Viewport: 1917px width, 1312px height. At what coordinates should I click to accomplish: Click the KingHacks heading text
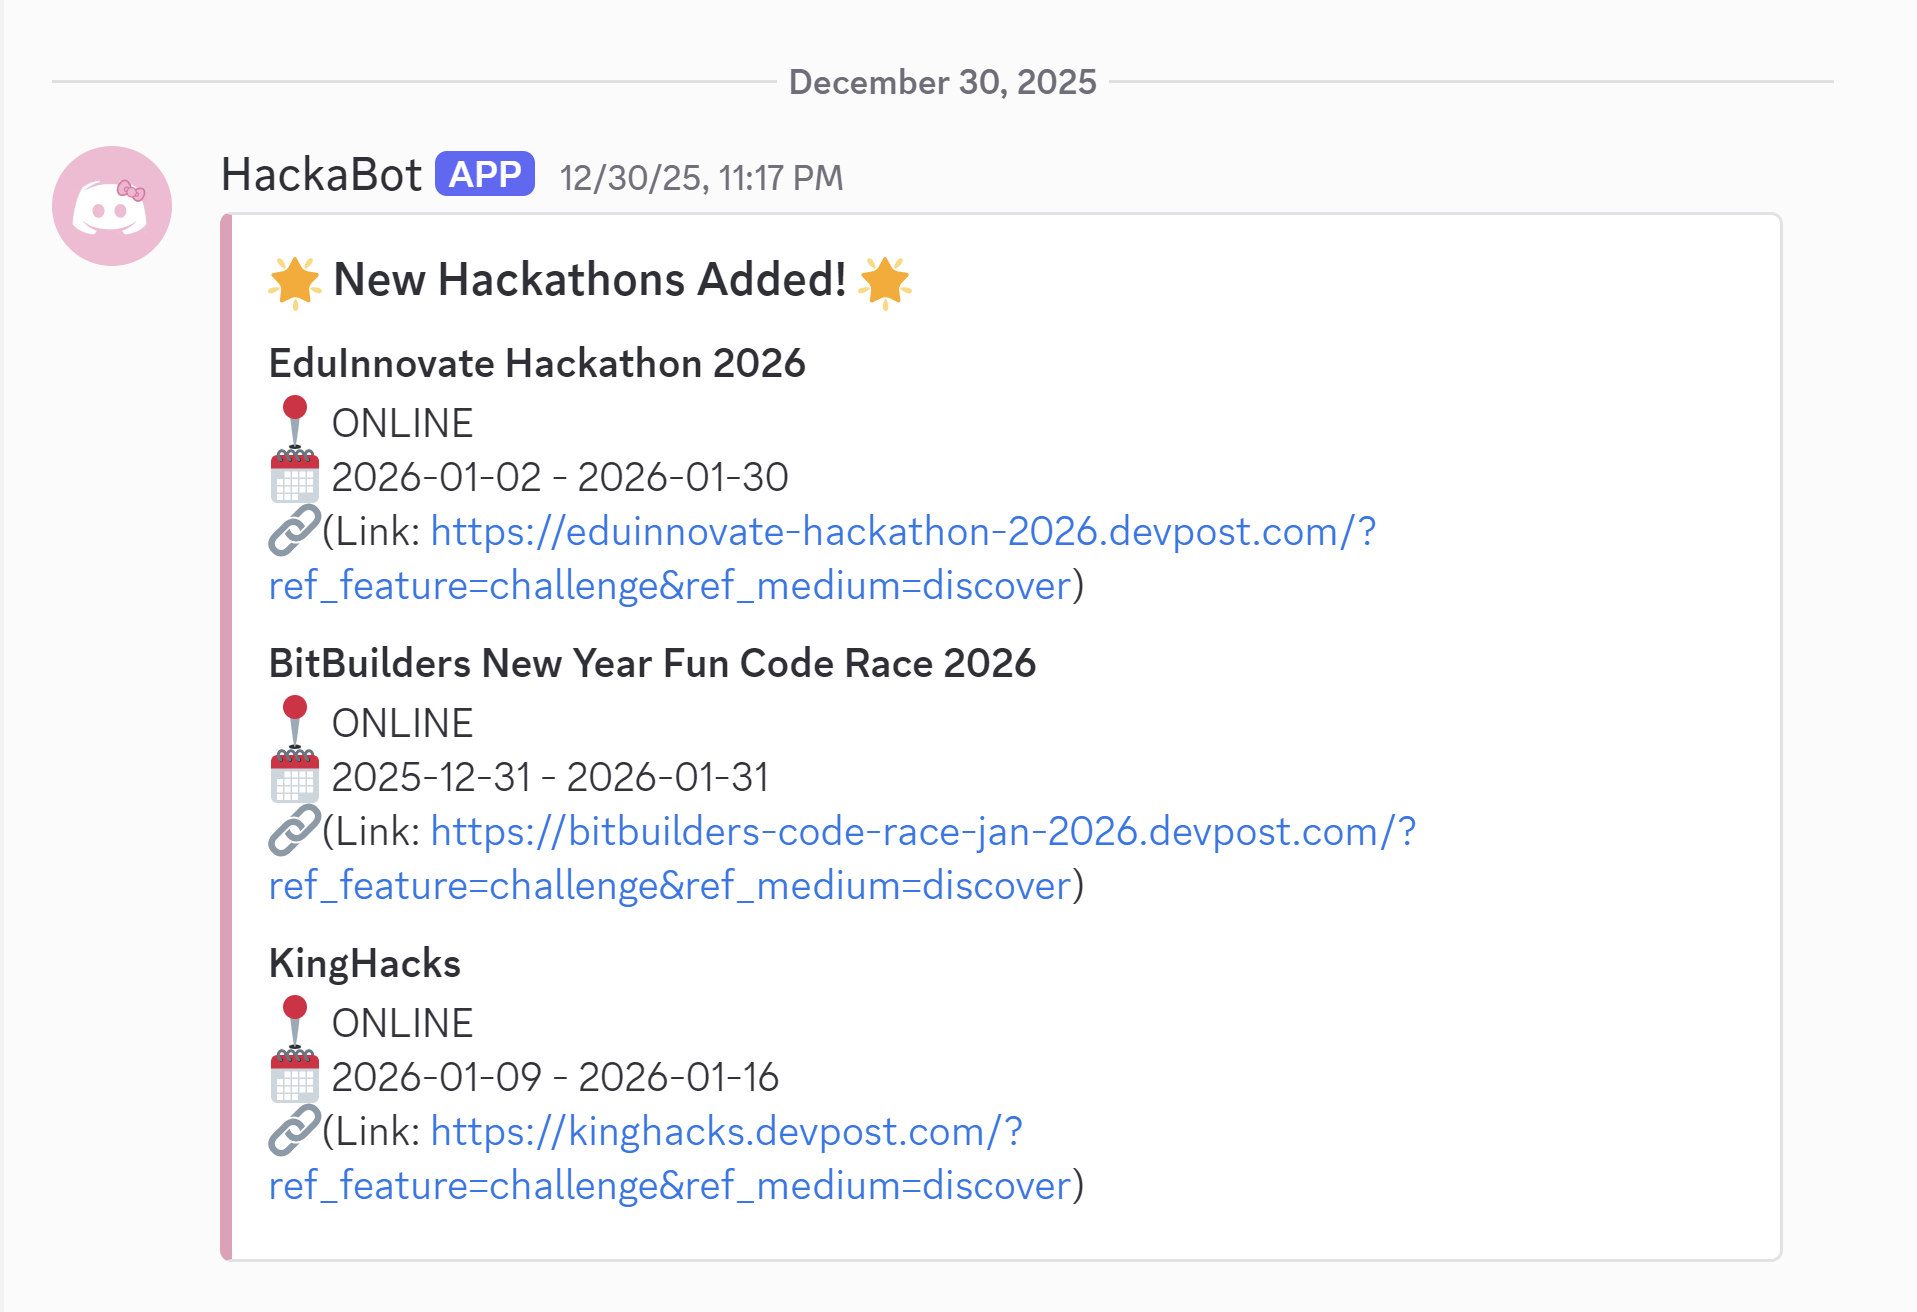(364, 963)
